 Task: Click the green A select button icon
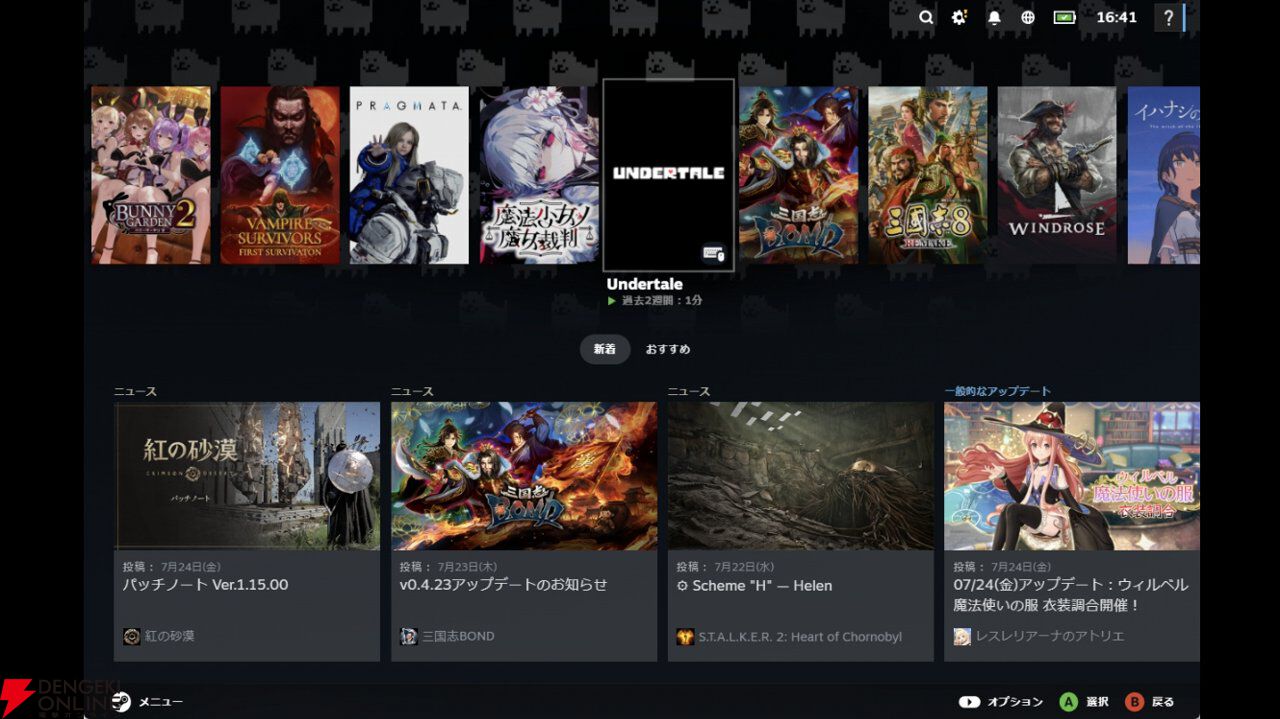[x=1069, y=701]
